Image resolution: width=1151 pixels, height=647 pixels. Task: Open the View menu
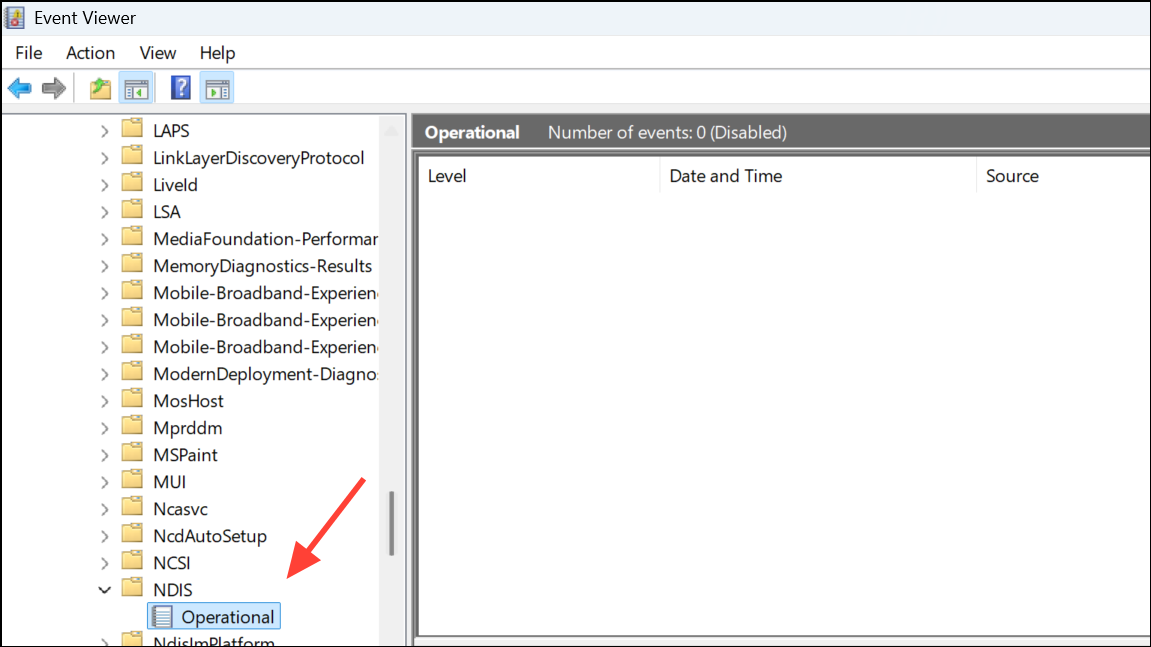click(x=158, y=53)
